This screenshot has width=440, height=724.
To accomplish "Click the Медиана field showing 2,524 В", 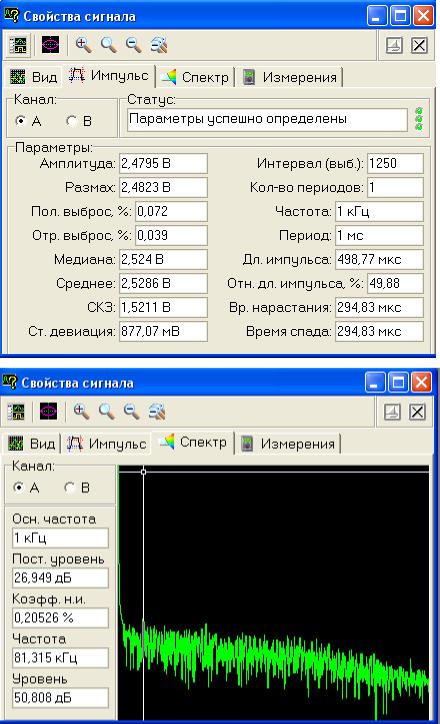I will (163, 259).
